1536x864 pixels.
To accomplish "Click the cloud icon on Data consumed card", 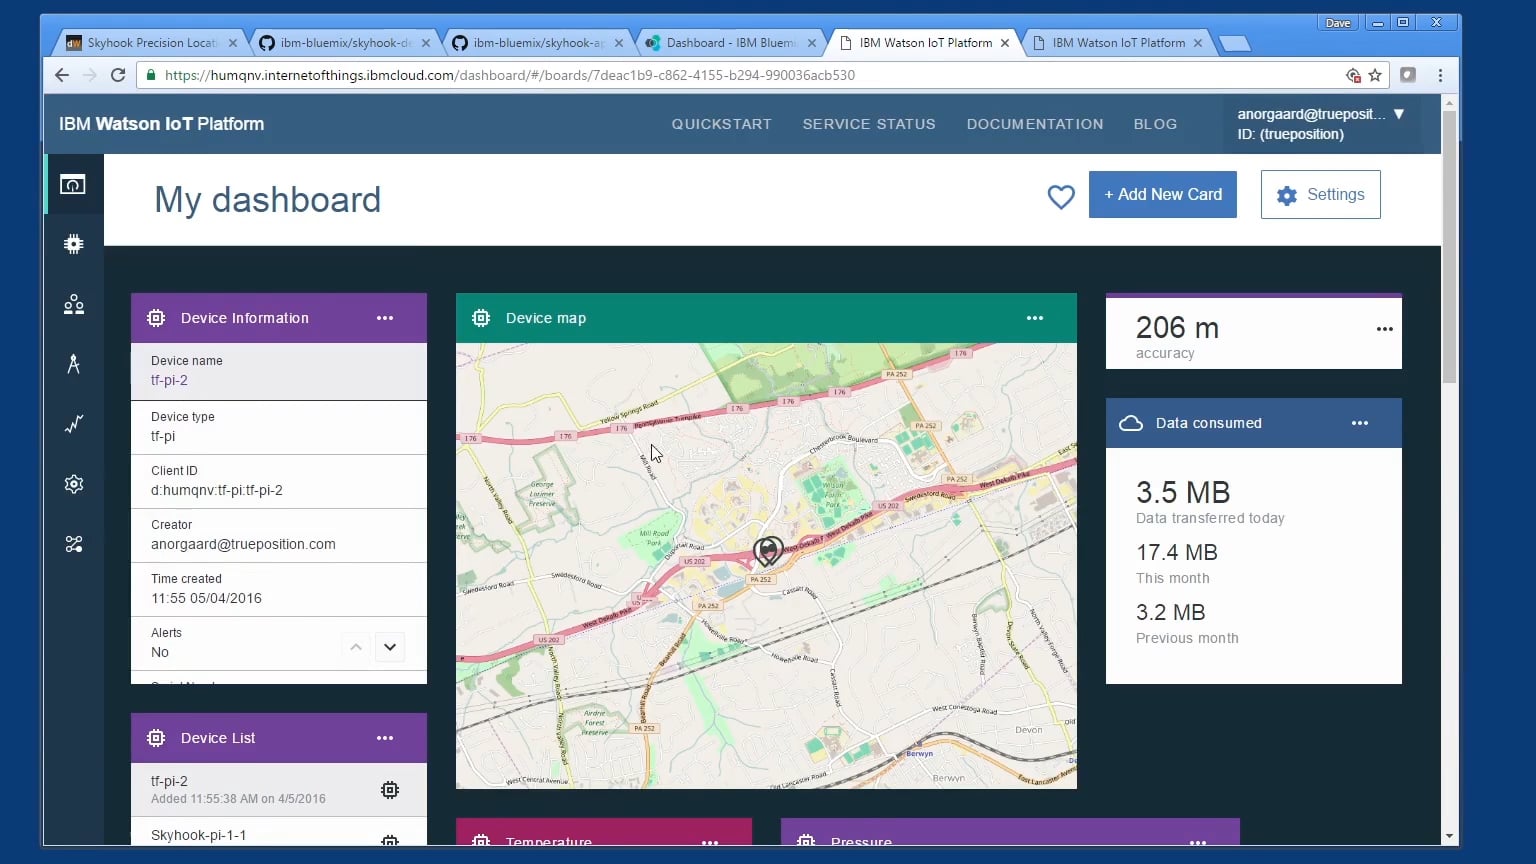I will [x=1131, y=423].
